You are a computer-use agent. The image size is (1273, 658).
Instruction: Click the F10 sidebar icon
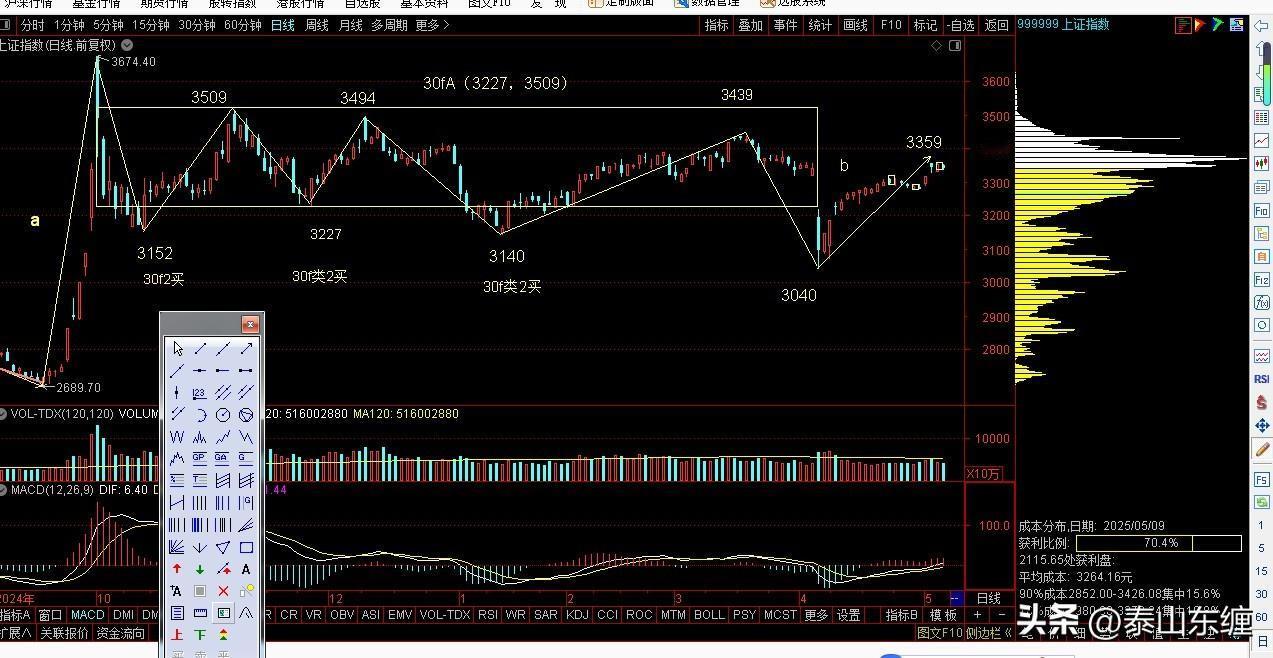point(1262,211)
